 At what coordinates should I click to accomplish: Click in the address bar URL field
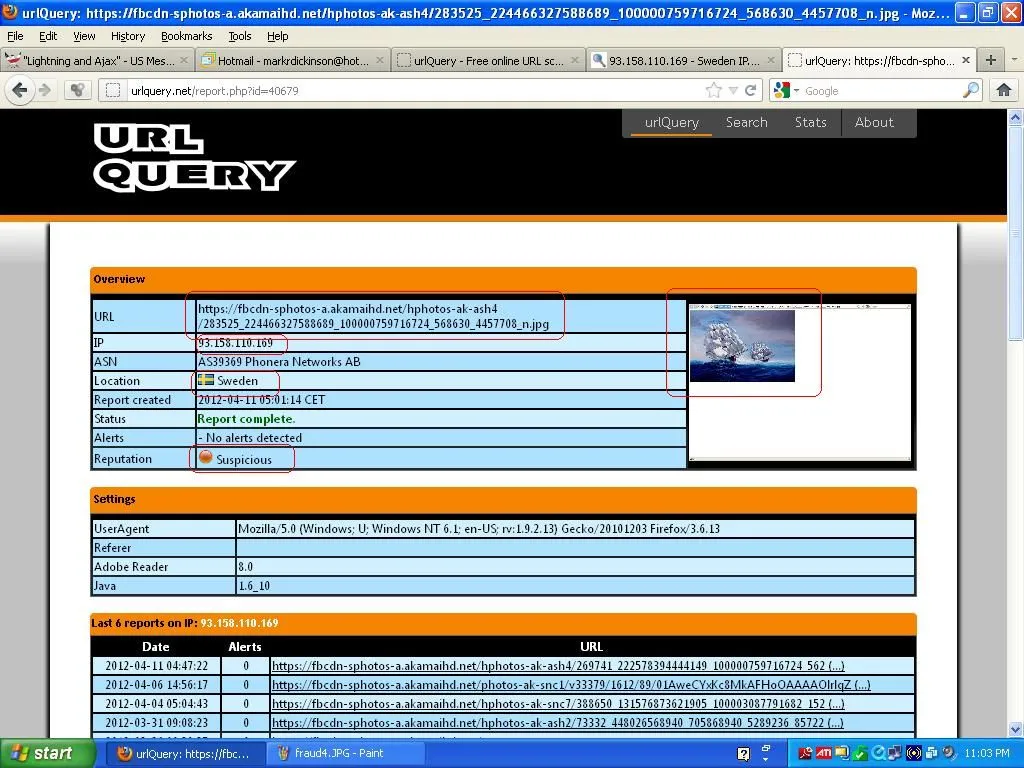click(x=400, y=90)
